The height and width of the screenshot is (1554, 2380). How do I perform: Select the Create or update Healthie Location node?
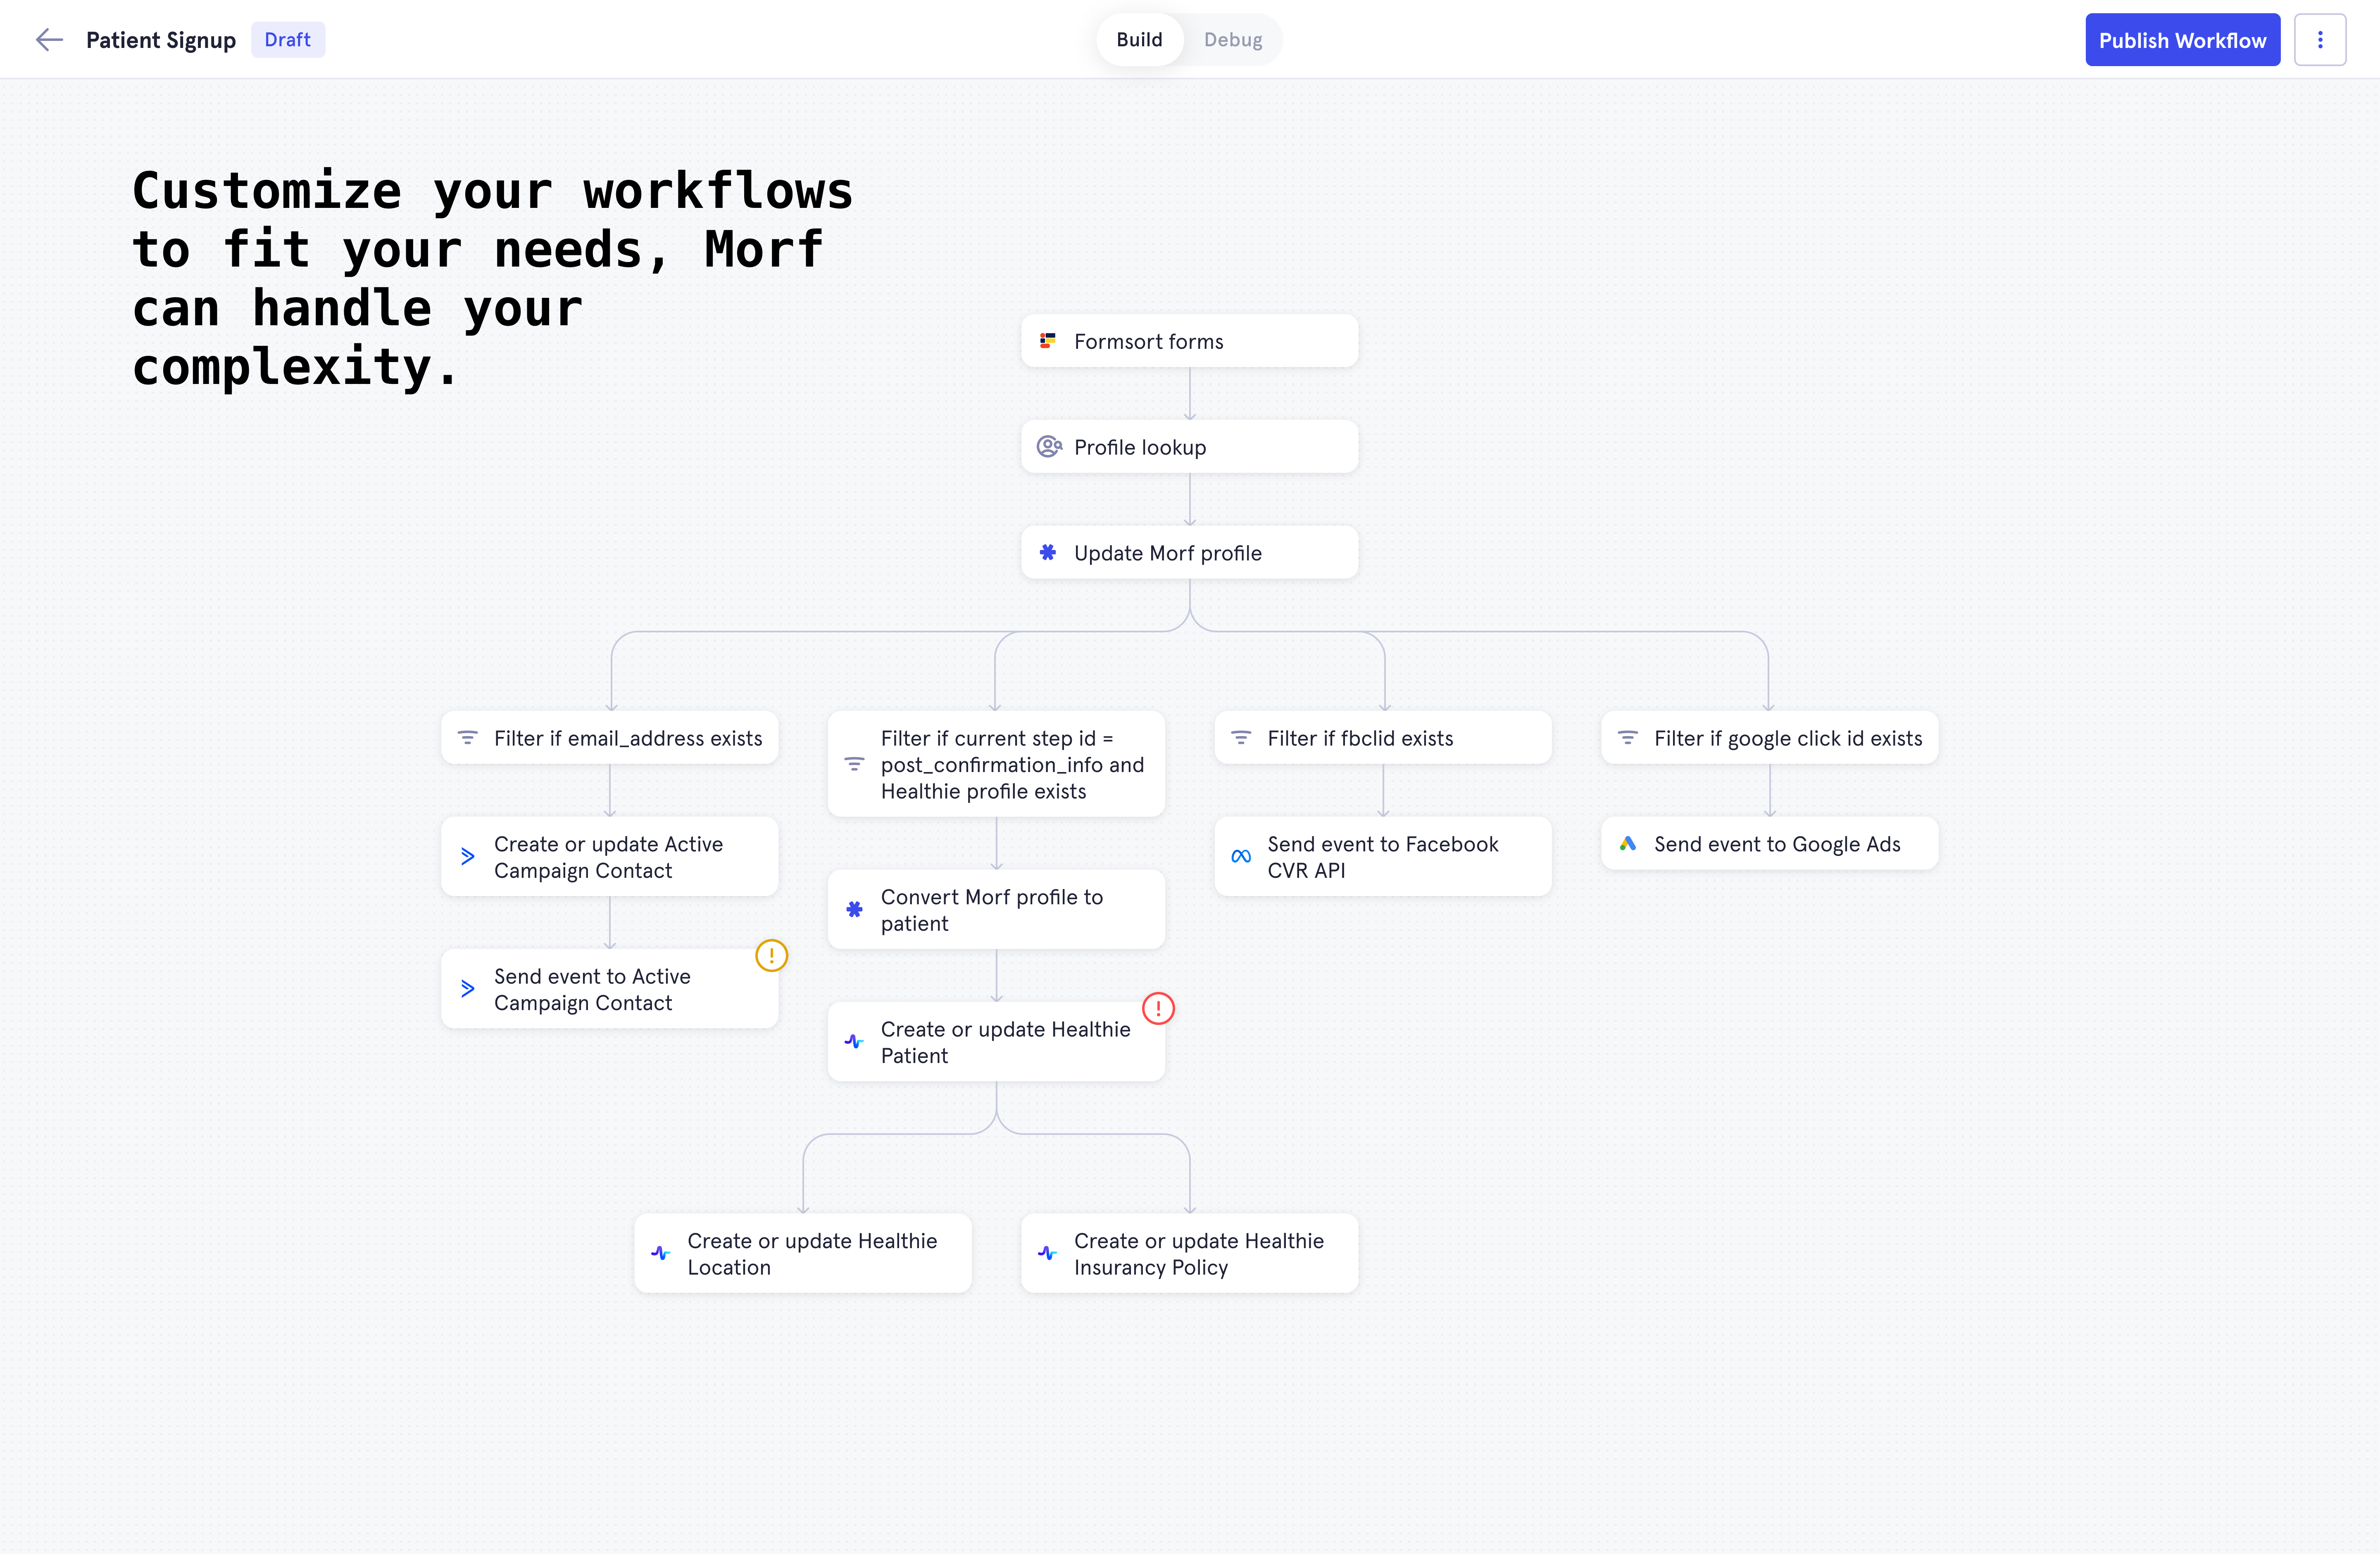[x=803, y=1254]
